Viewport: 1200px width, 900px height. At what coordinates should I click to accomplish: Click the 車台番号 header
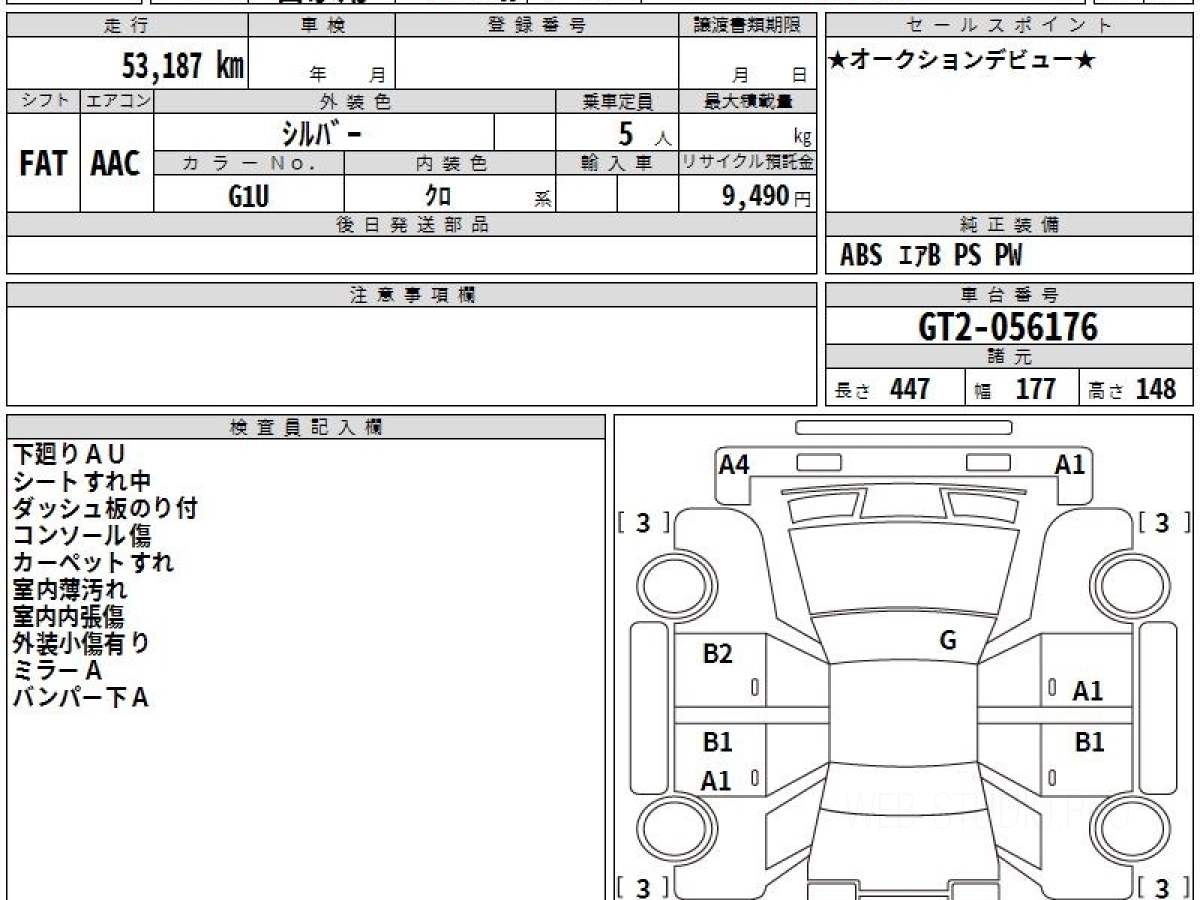[x=1010, y=295]
